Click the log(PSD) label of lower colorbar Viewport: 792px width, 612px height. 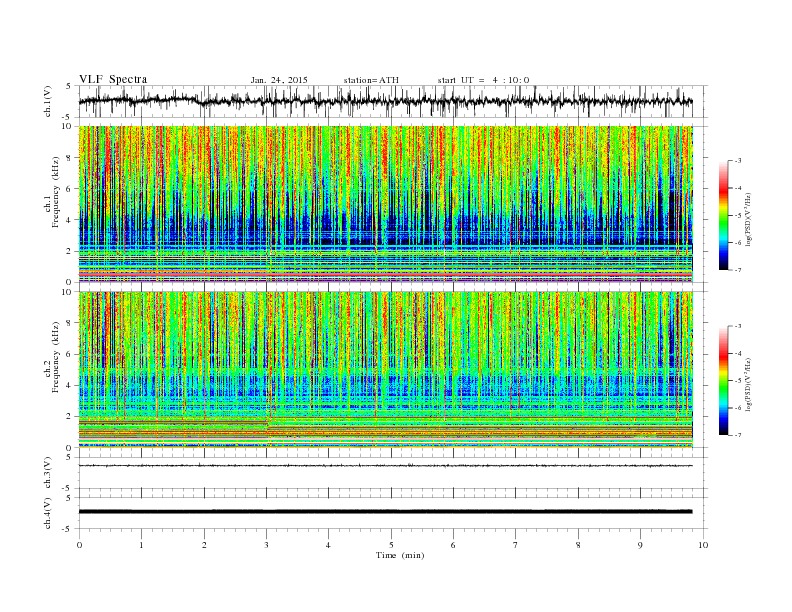click(749, 384)
